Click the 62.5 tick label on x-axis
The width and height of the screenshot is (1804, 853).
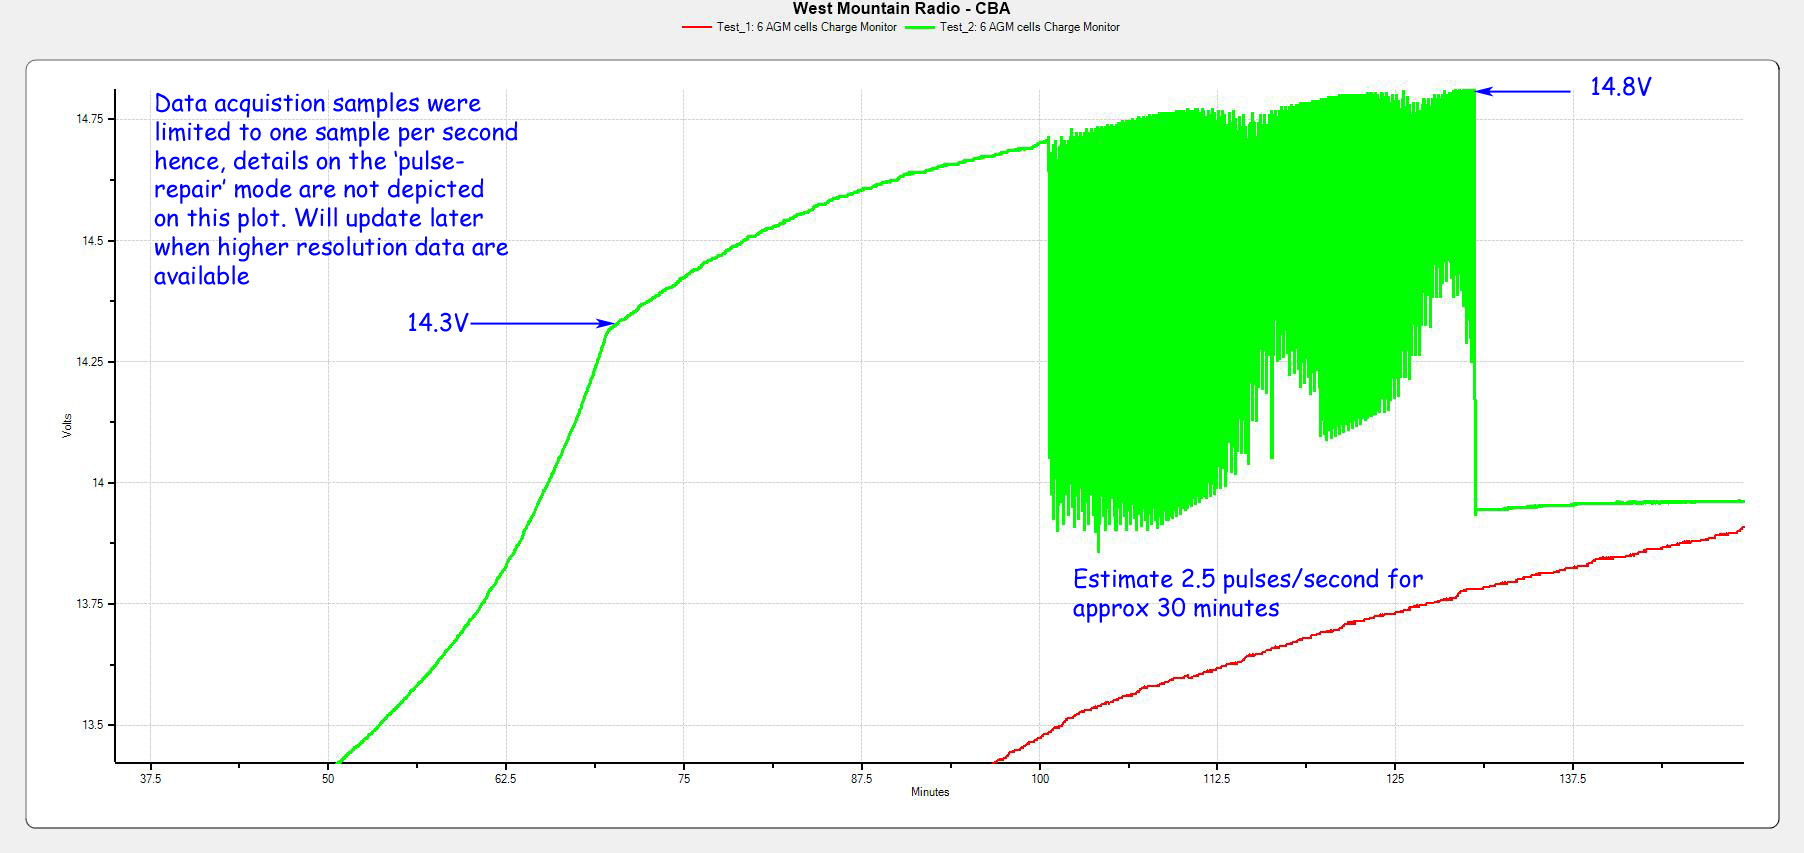[506, 779]
